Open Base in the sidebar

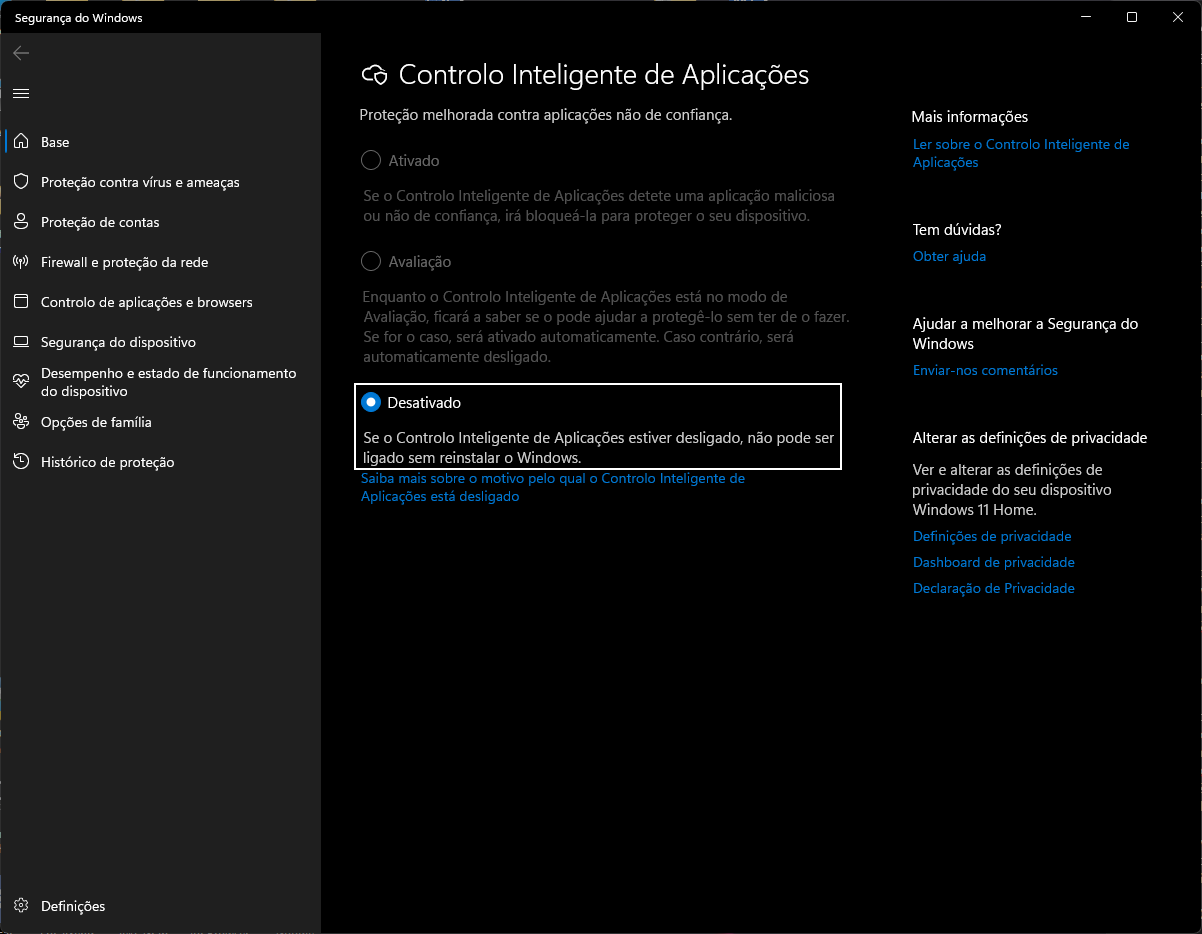coord(160,142)
